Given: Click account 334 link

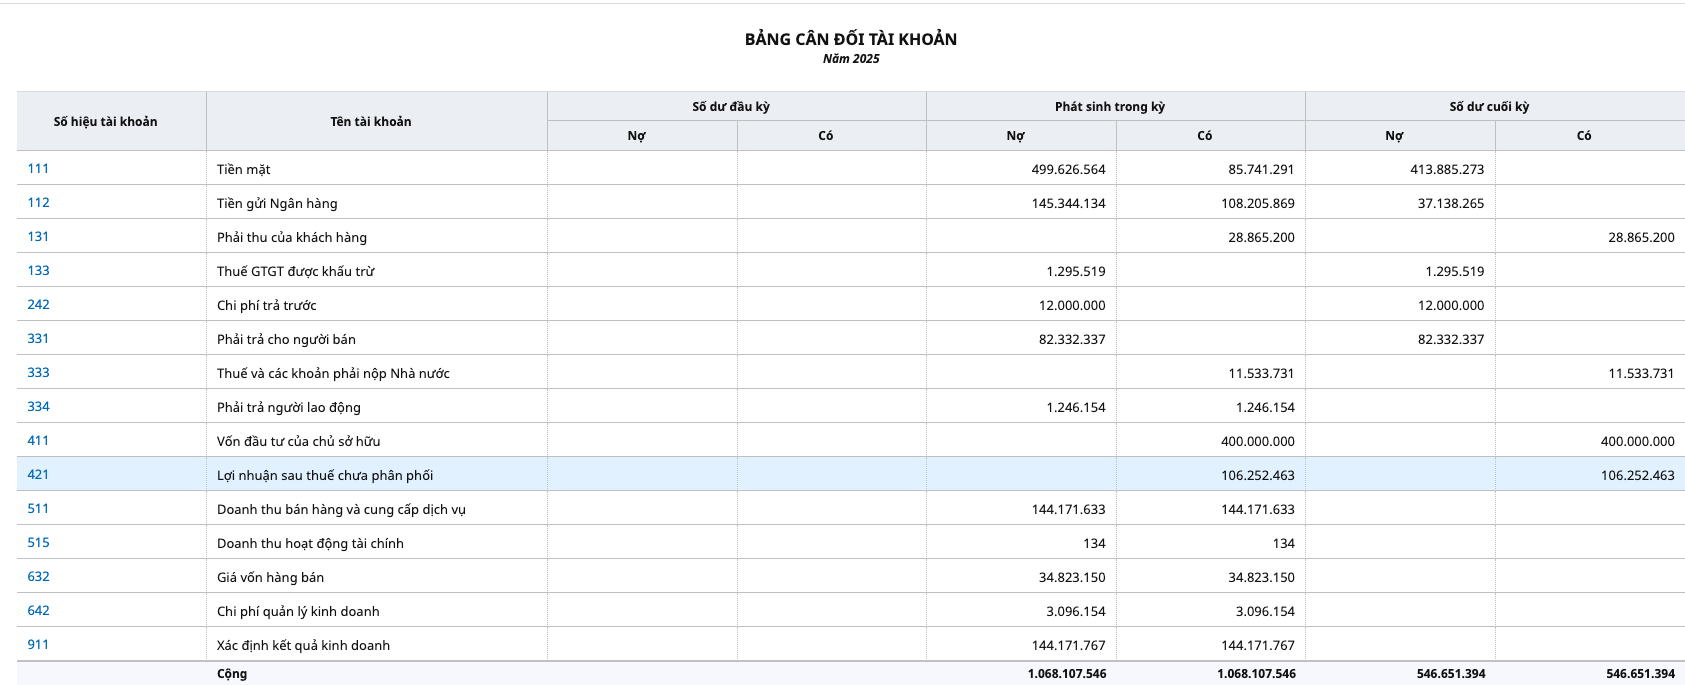Looking at the screenshot, I should click(38, 407).
